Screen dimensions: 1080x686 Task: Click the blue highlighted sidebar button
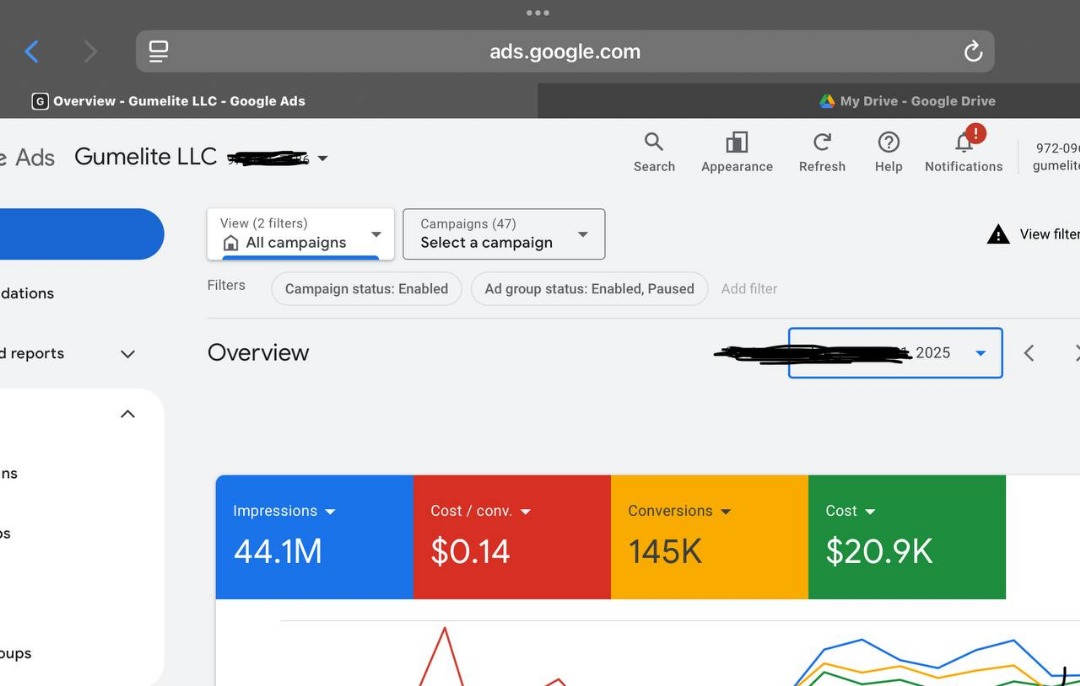pyautogui.click(x=81, y=234)
